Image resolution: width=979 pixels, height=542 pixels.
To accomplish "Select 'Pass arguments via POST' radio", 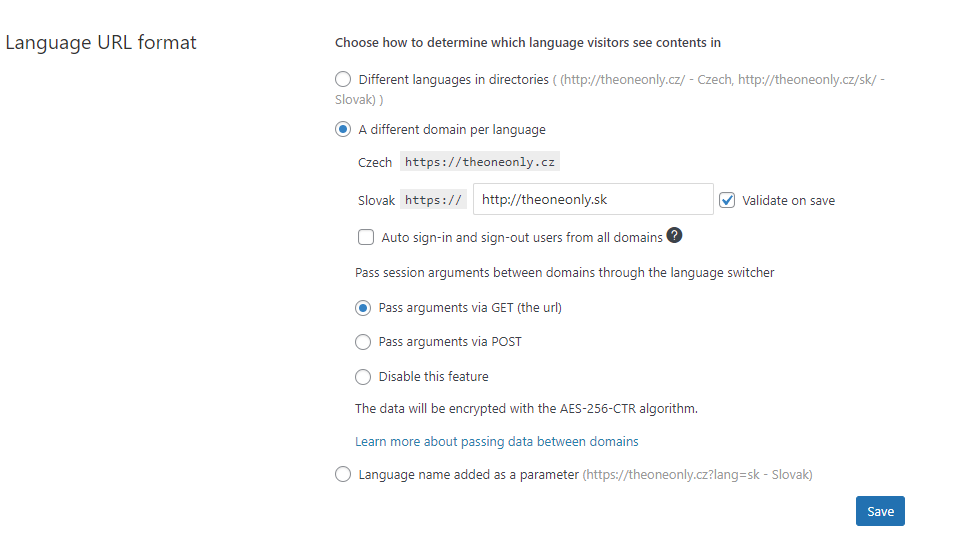I will tap(363, 342).
